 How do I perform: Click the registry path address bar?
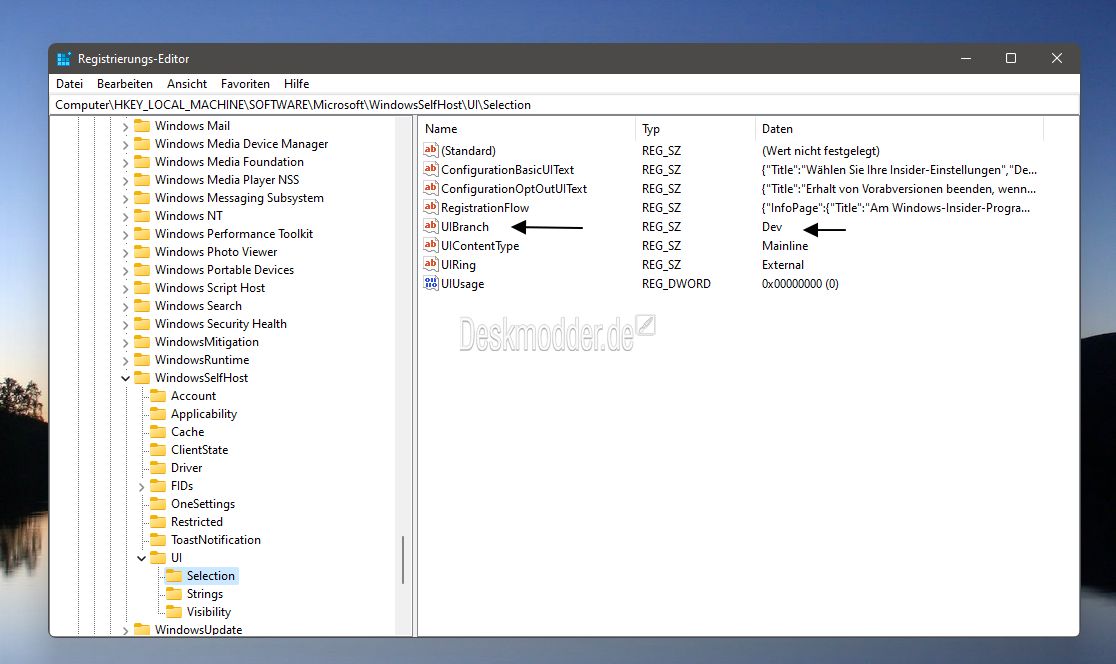[x=564, y=105]
